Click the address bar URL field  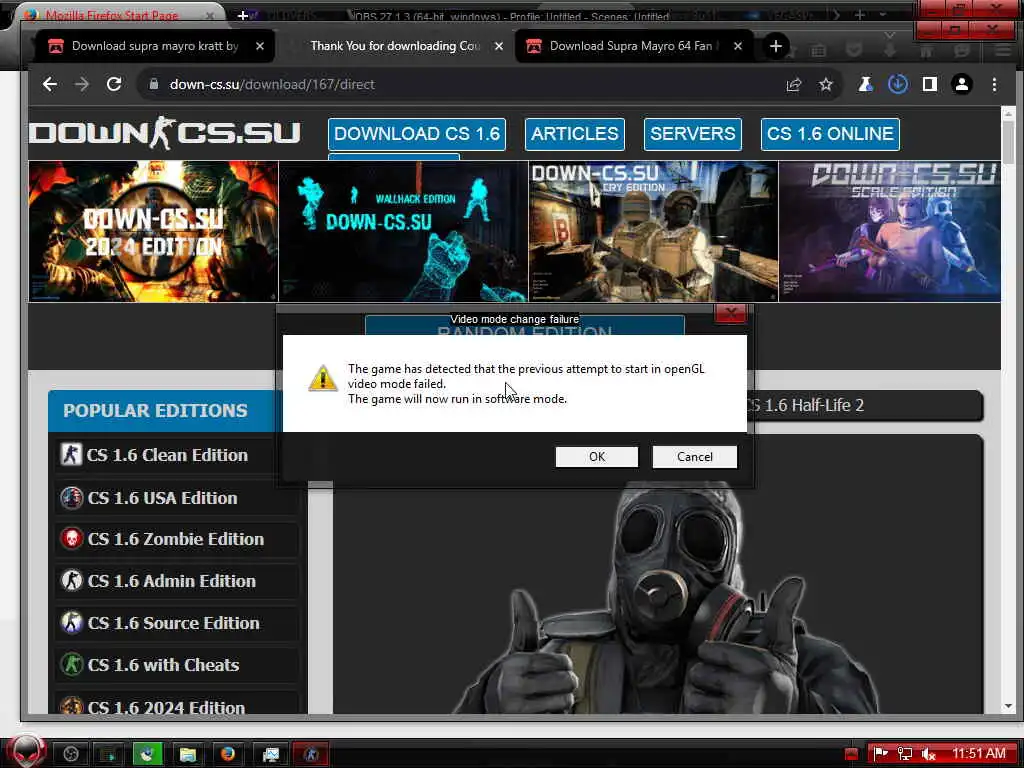(x=457, y=84)
